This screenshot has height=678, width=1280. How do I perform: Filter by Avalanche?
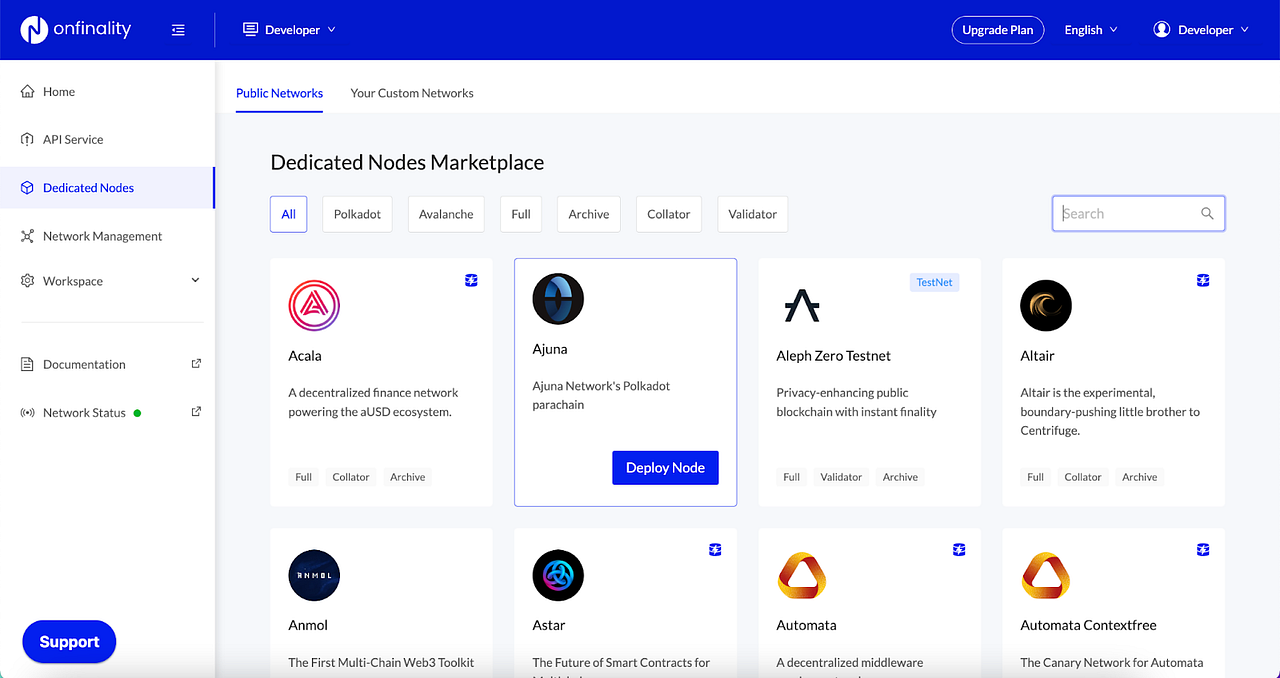click(x=446, y=214)
